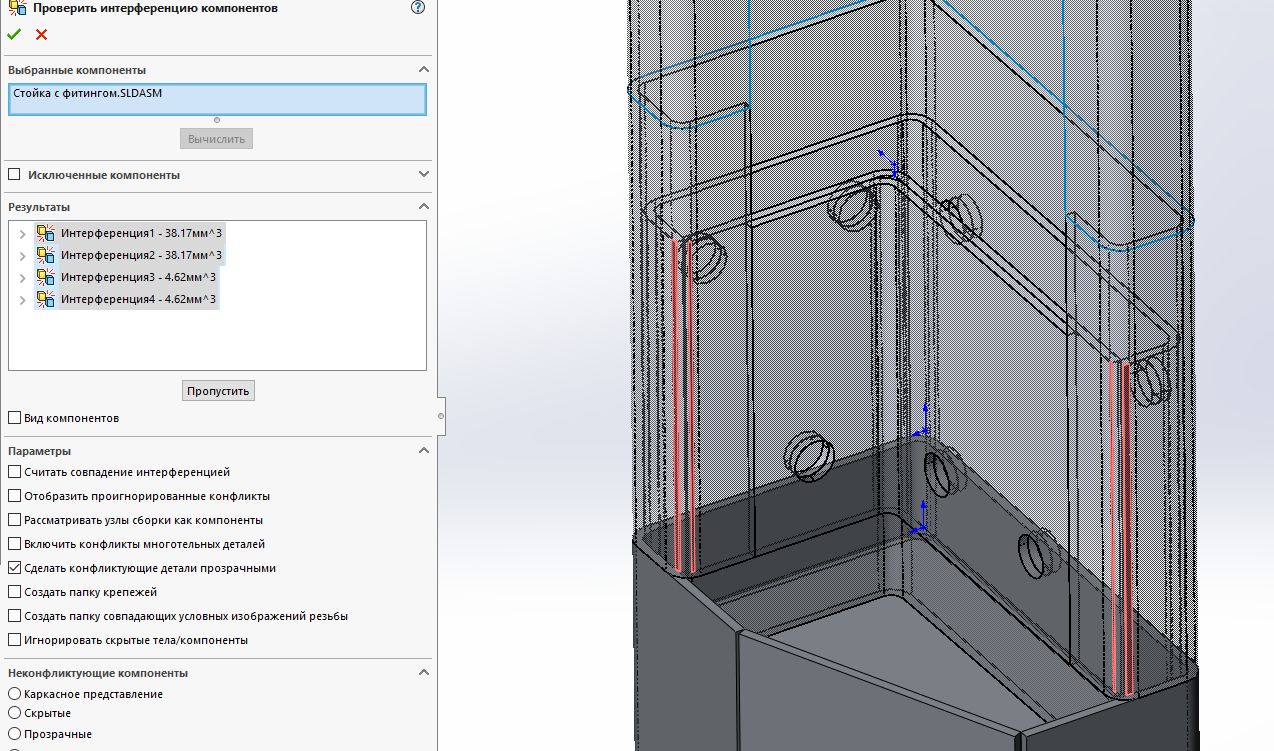Select Интерференция3 - 4.62мм^3 result
Viewport: 1274px width, 751px height.
138,277
